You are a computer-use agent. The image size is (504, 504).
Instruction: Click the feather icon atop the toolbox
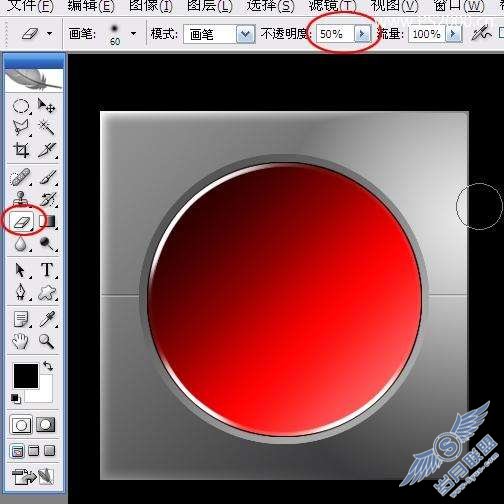pos(34,80)
